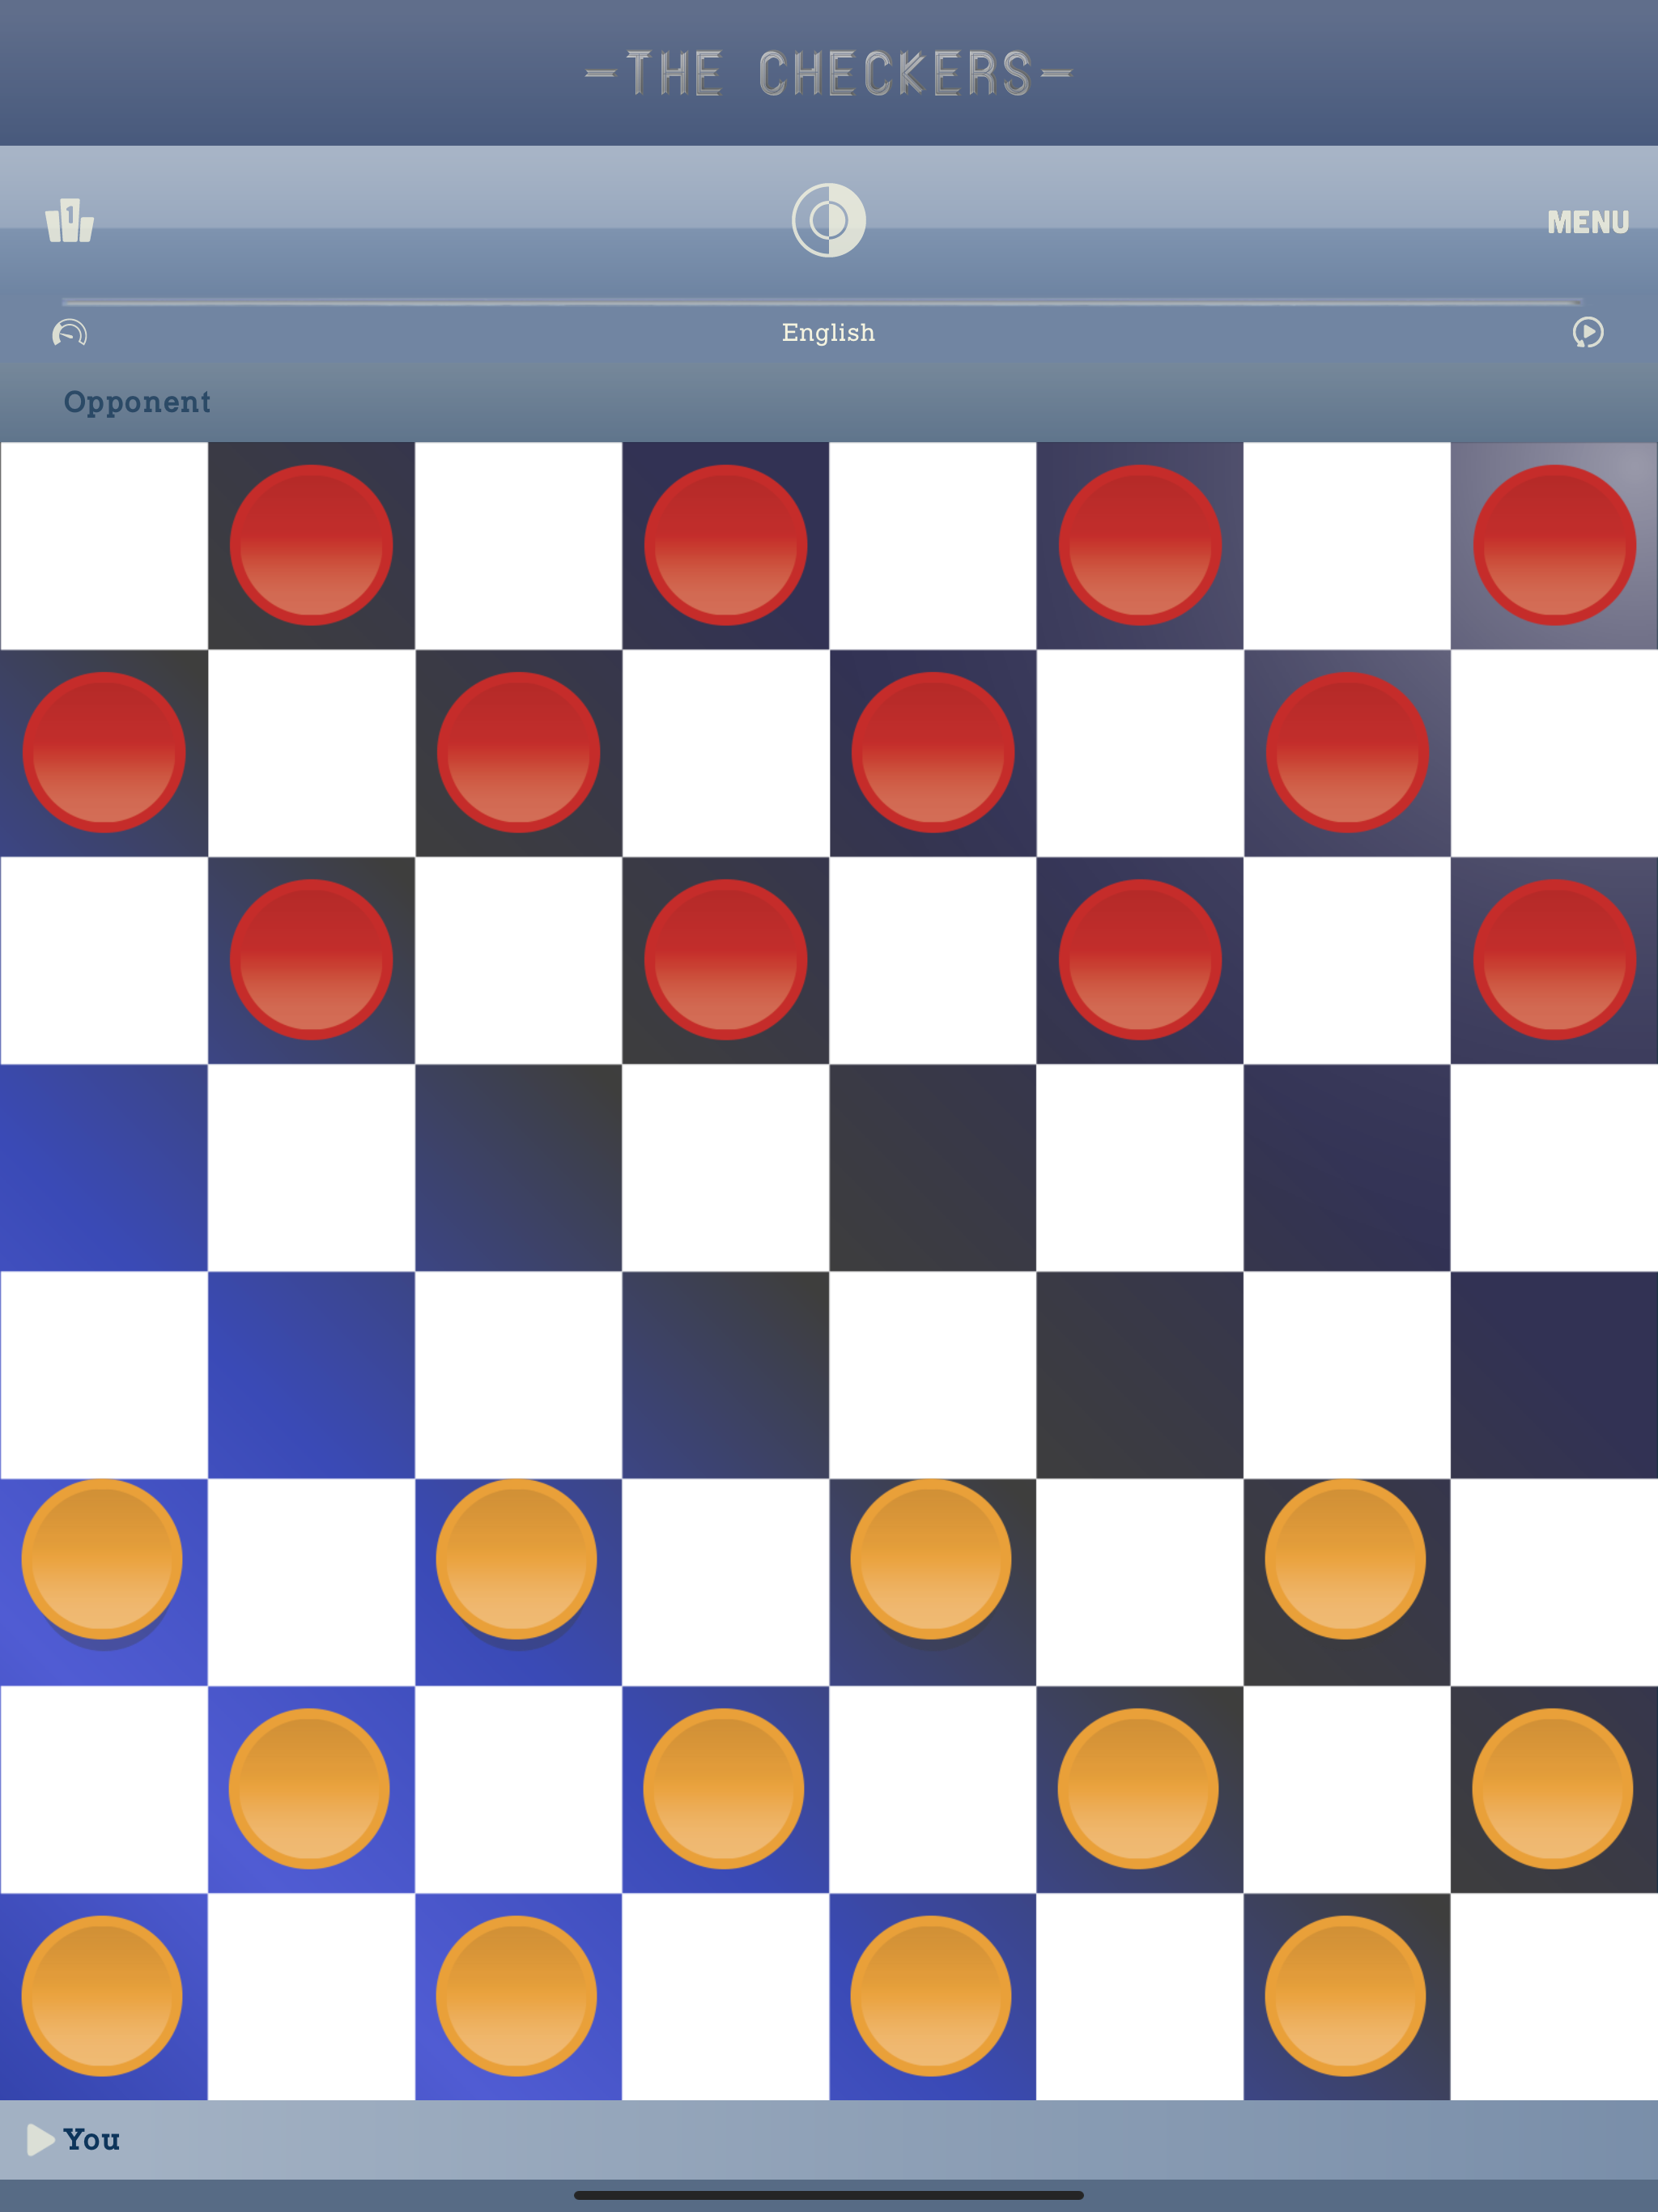Click empty dark square in fifth row, eighth column
The width and height of the screenshot is (1658, 2212).
pyautogui.click(x=1554, y=1375)
